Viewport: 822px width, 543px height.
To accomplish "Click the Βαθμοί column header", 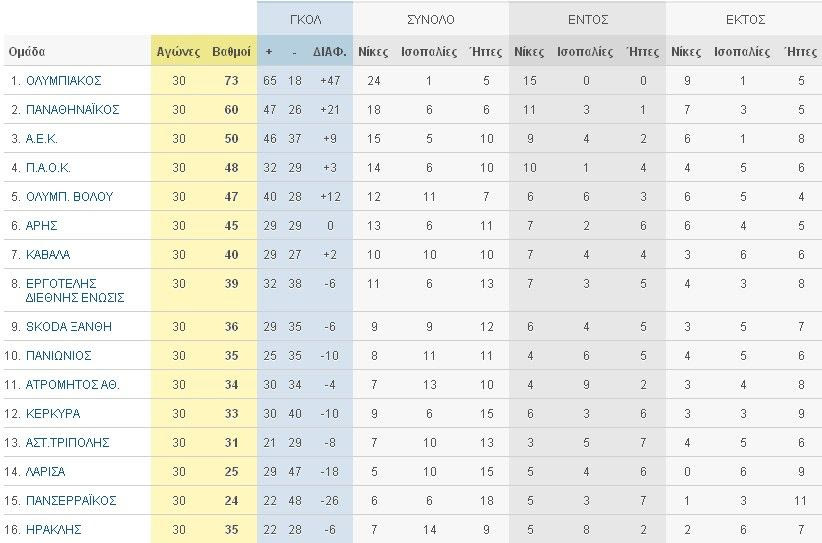I will coord(231,51).
